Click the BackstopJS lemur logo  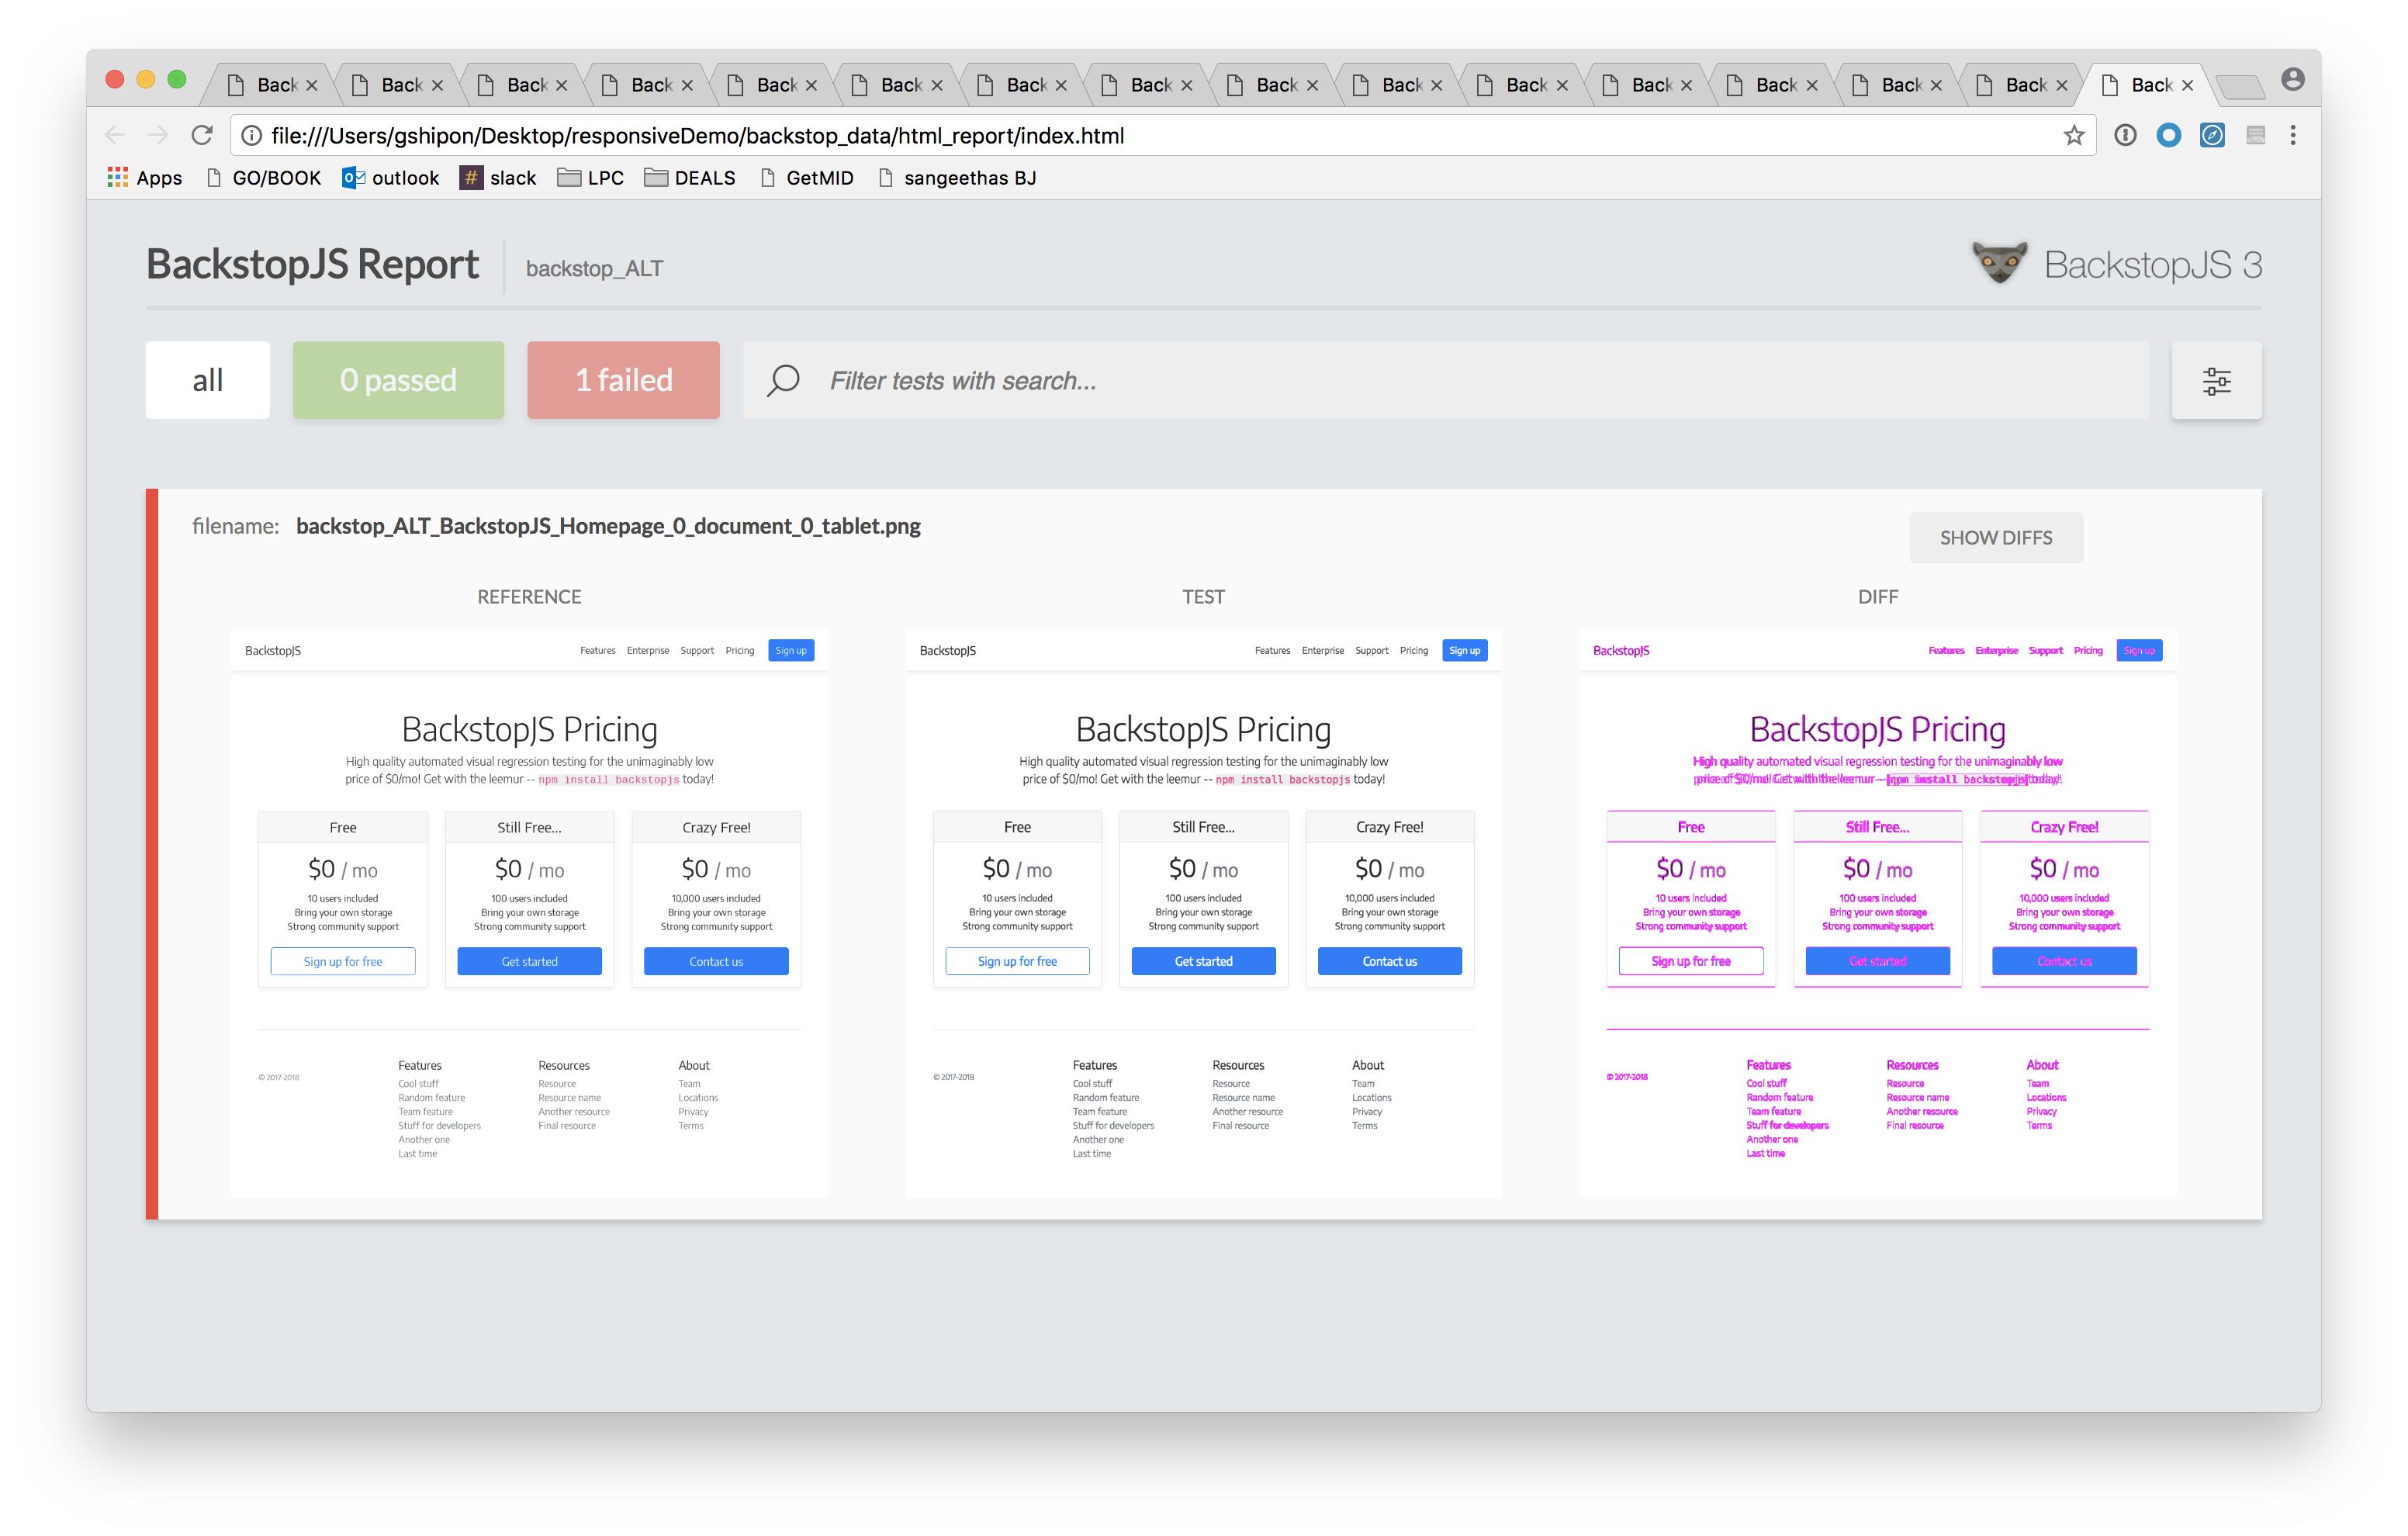1999,263
